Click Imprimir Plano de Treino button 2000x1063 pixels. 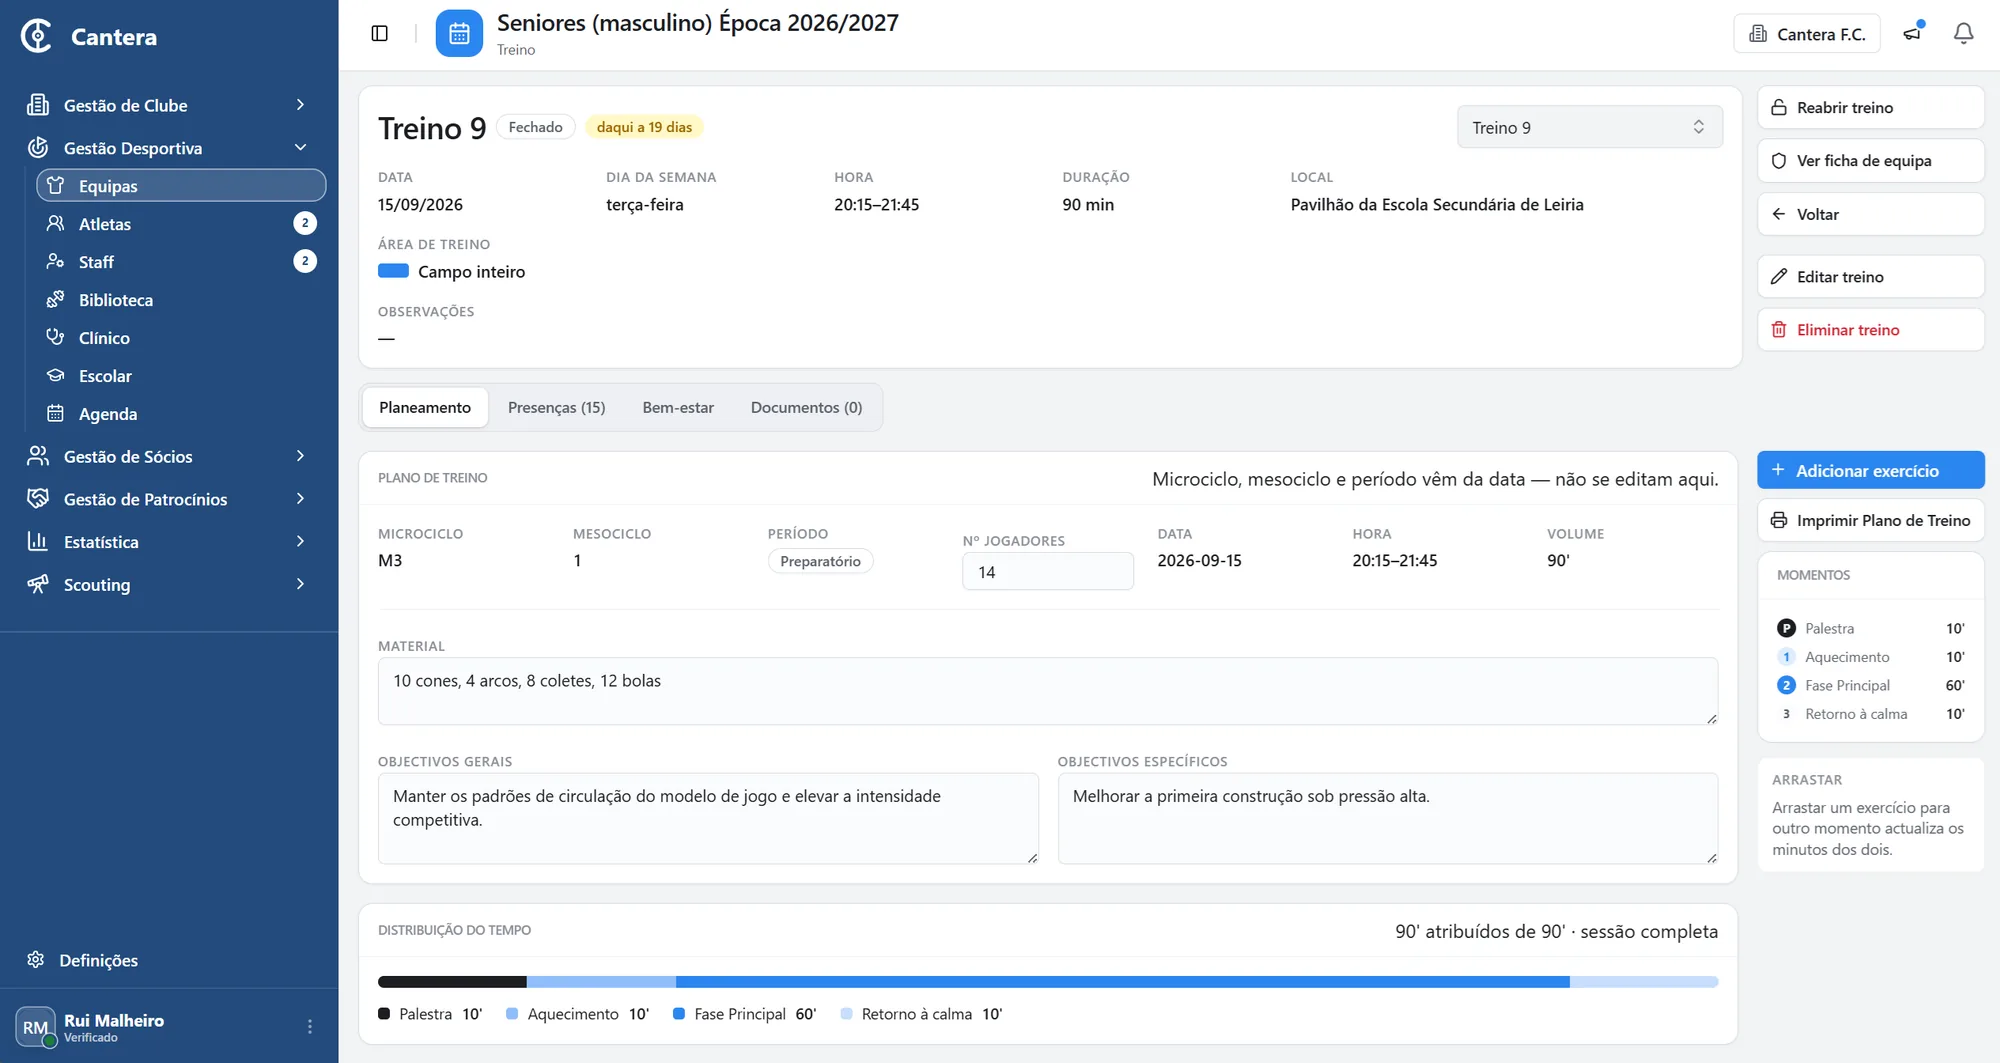[1870, 520]
